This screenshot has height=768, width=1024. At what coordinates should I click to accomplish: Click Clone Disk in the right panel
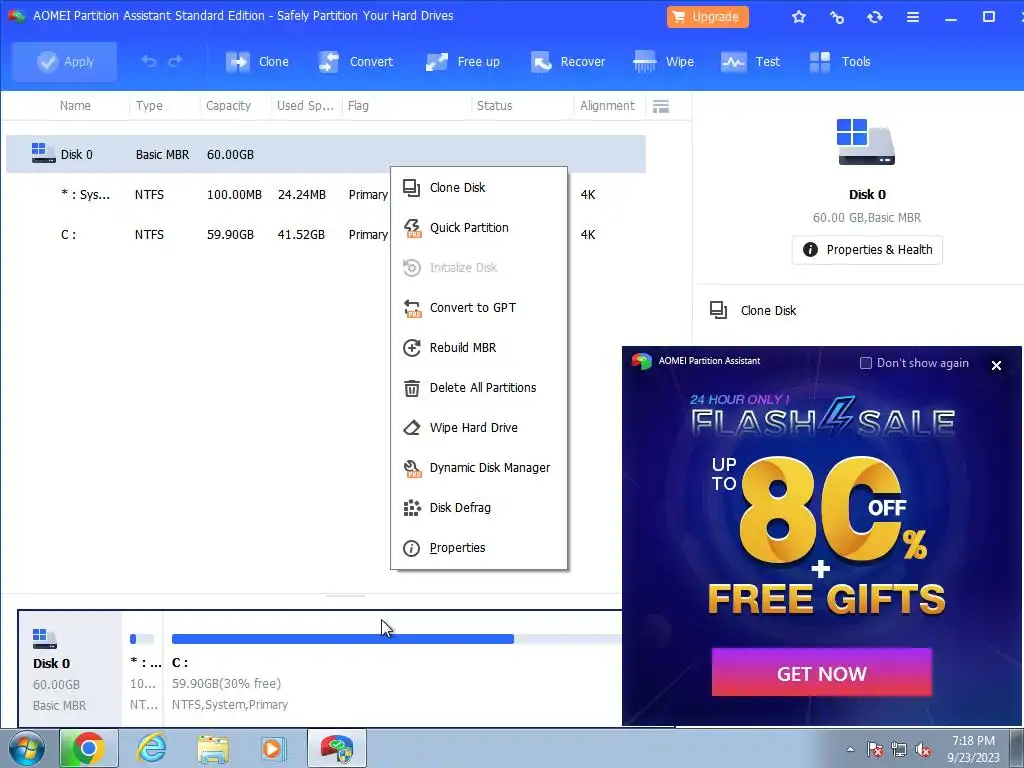[x=755, y=310]
